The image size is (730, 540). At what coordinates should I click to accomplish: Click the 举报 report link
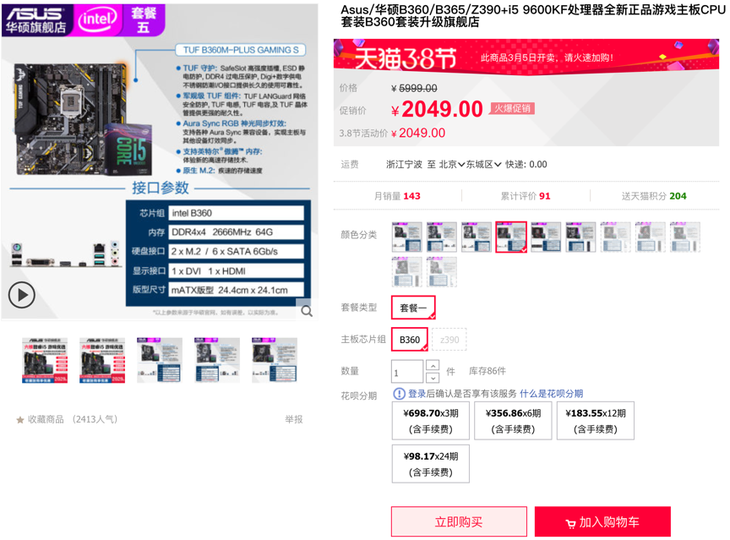(x=294, y=419)
